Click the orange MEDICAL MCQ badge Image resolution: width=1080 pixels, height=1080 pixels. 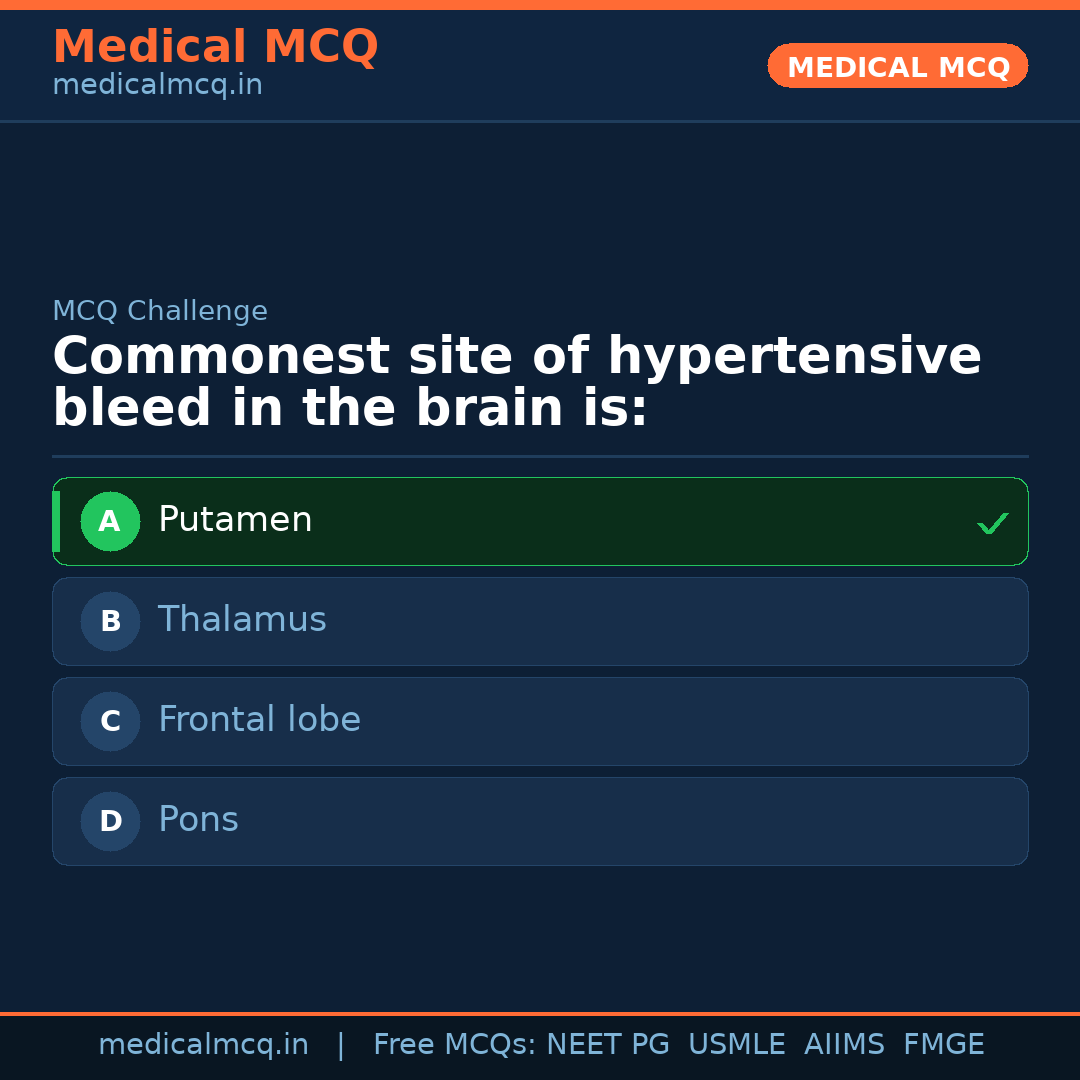(x=897, y=66)
